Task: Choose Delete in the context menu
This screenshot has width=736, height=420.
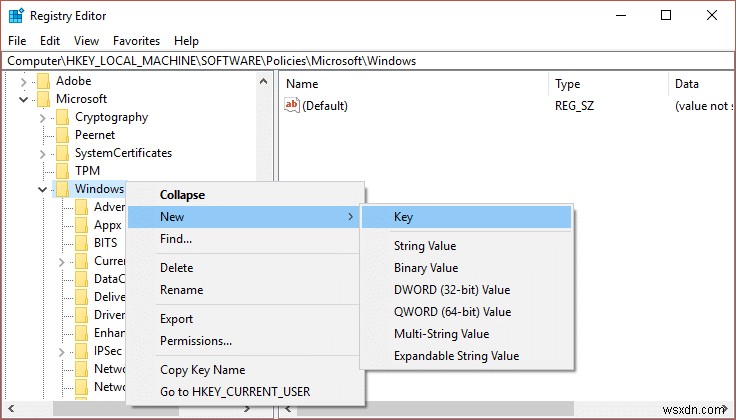Action: [245, 268]
